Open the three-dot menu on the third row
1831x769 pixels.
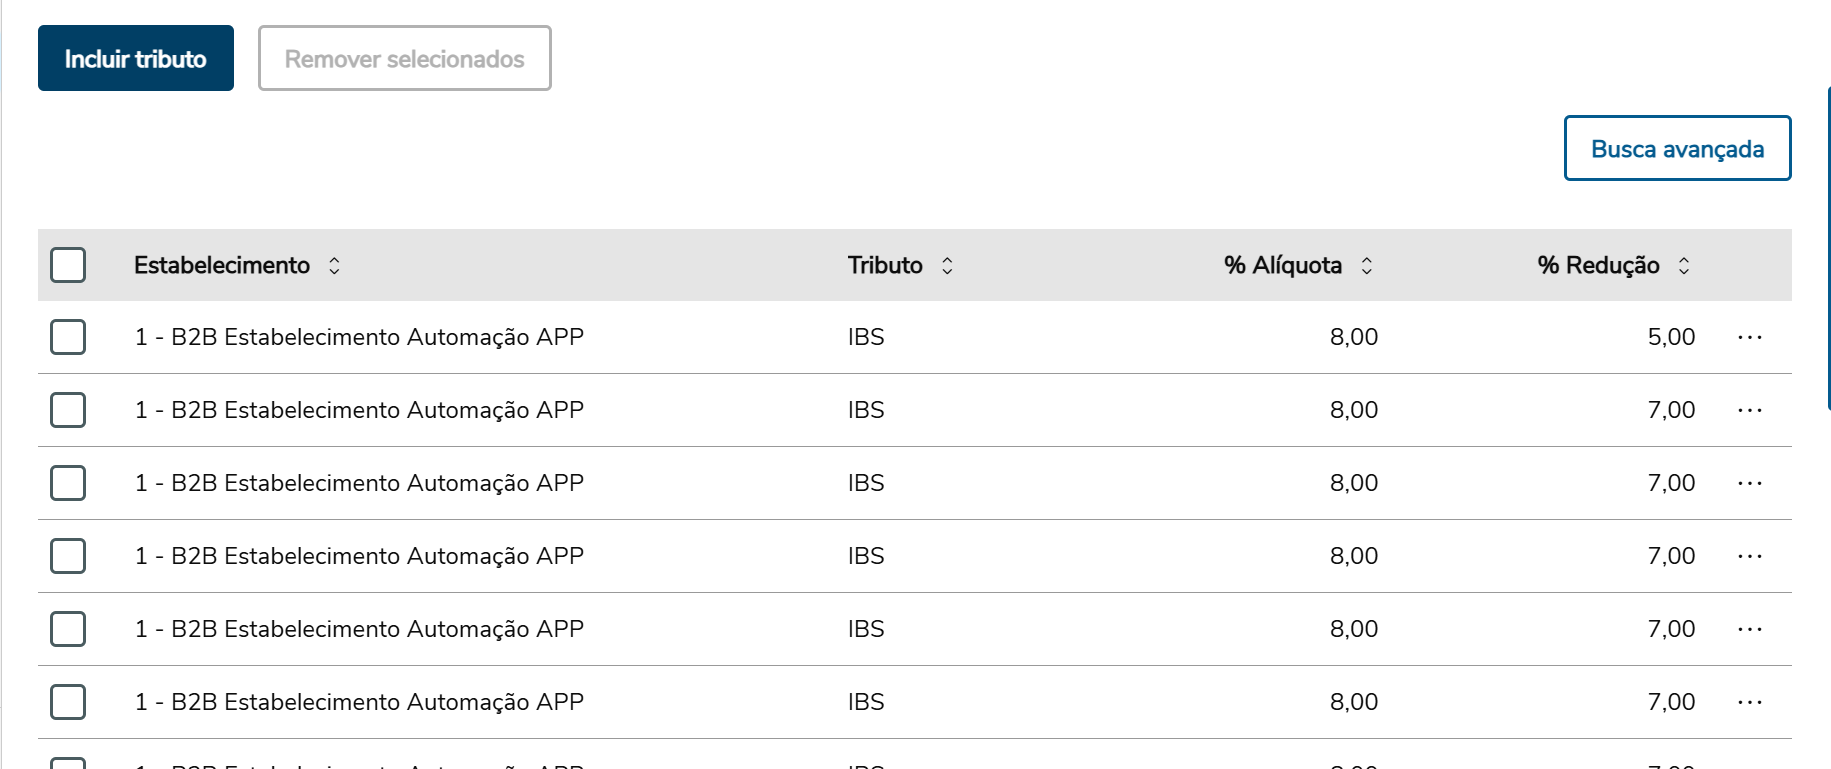[1749, 484]
